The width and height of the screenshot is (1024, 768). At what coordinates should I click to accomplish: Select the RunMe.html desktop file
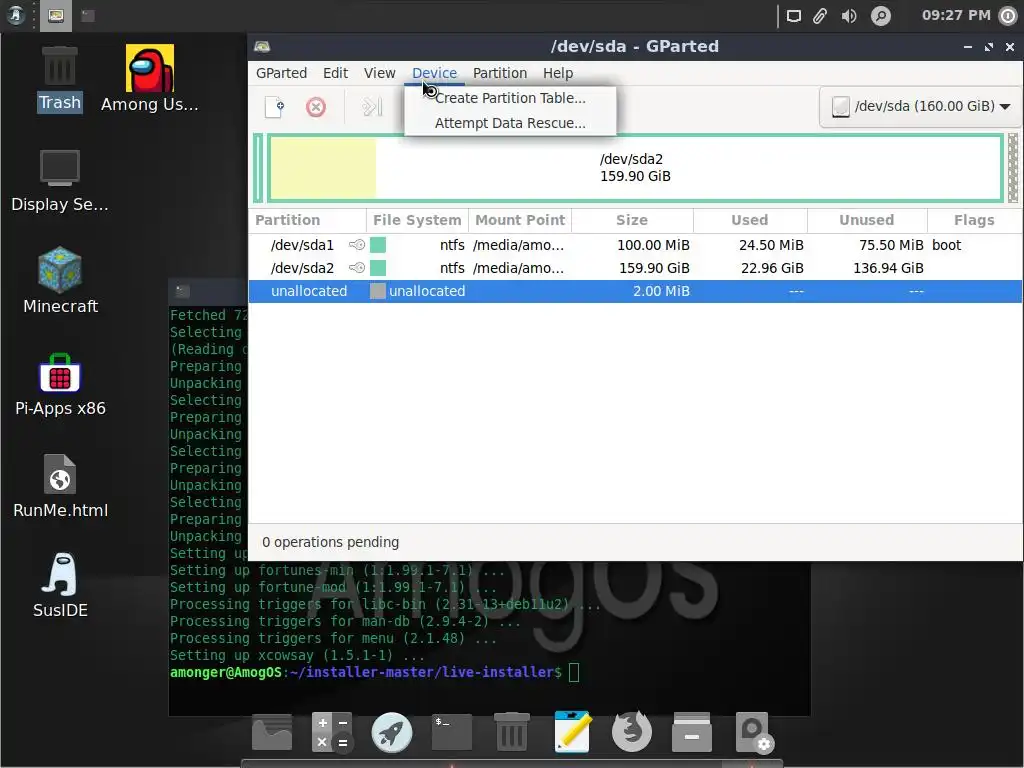[x=60, y=486]
